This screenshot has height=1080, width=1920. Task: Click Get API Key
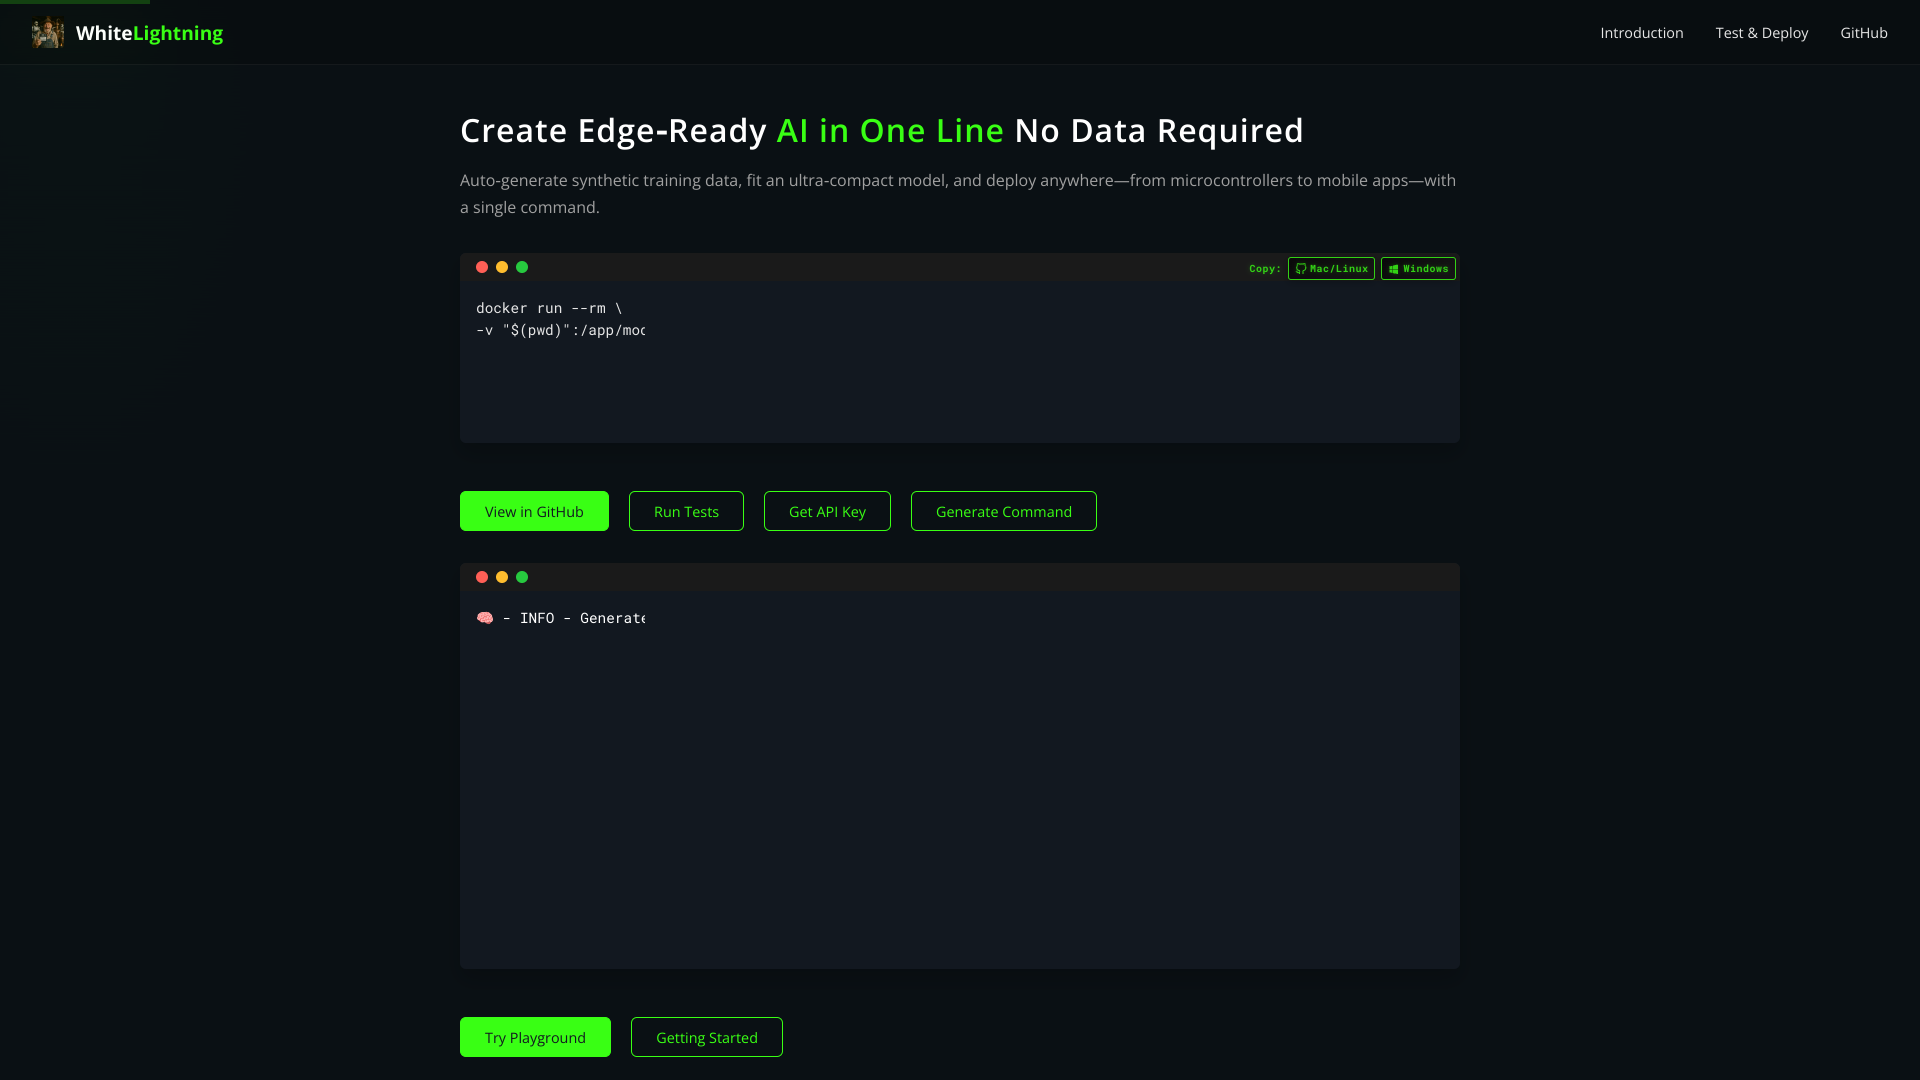(x=827, y=511)
